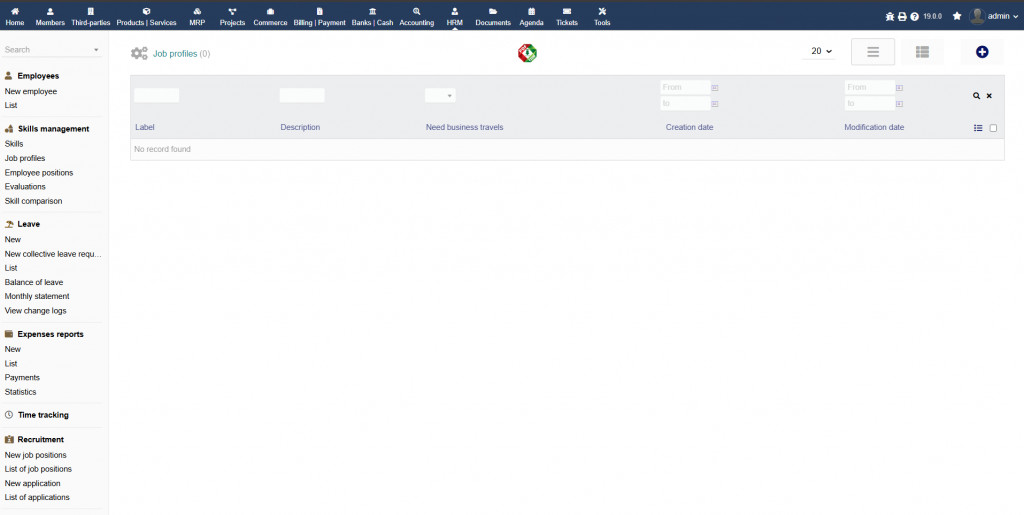The height and width of the screenshot is (515, 1024).
Task: Open the Accounting module
Action: [x=417, y=16]
